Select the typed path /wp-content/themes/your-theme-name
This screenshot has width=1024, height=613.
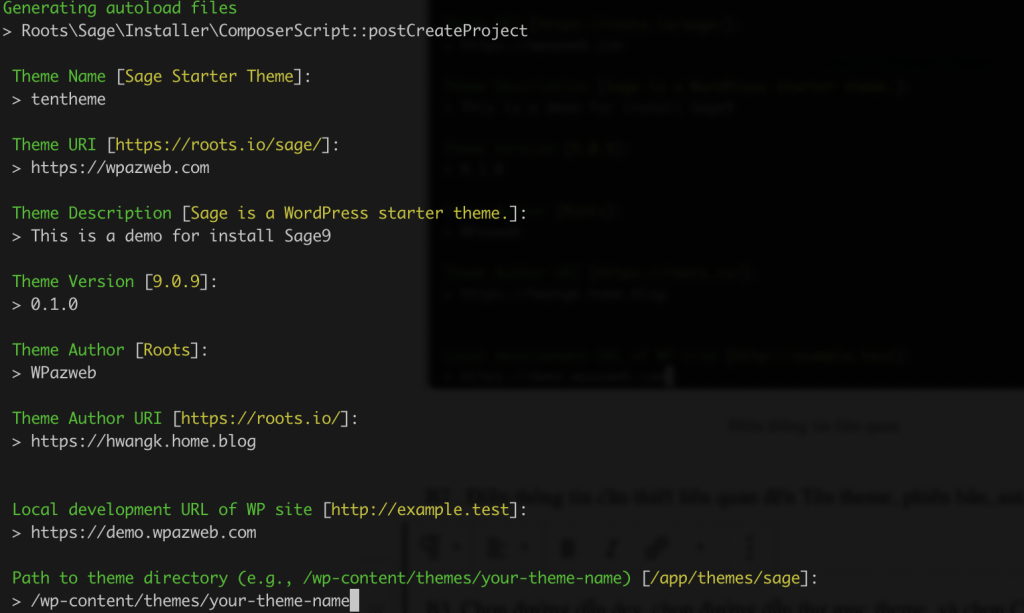[x=190, y=601]
